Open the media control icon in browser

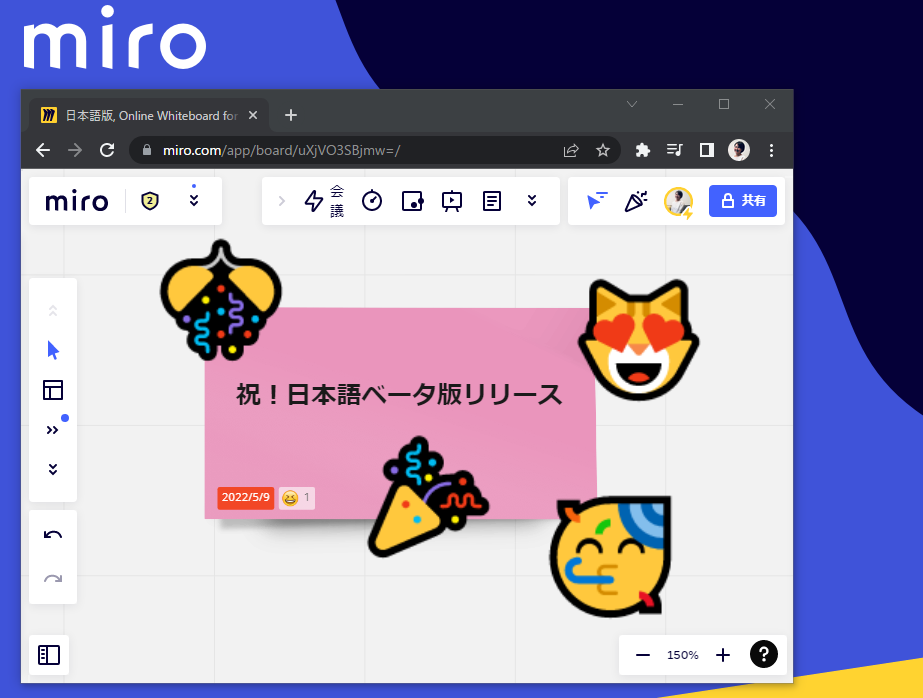pos(675,150)
